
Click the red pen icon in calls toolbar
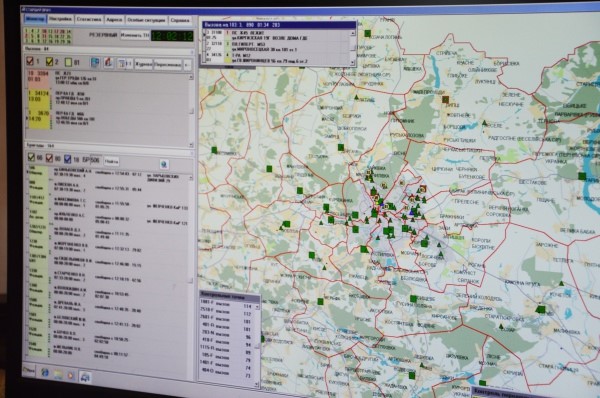click(108, 63)
